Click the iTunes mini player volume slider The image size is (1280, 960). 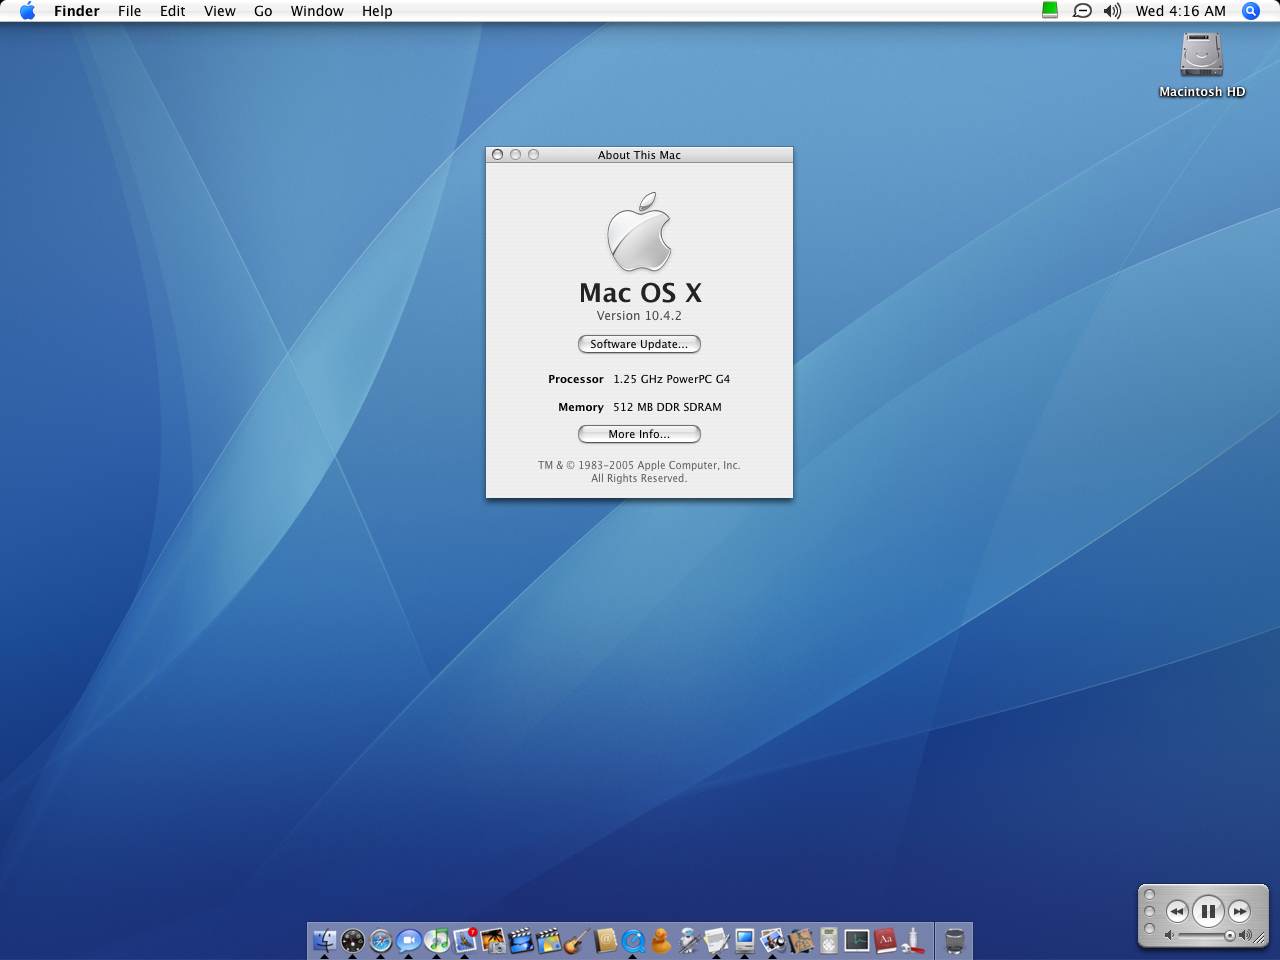click(x=1204, y=936)
